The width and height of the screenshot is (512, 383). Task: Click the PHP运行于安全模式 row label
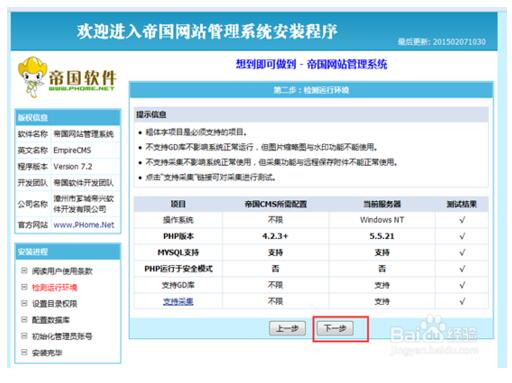tap(178, 269)
